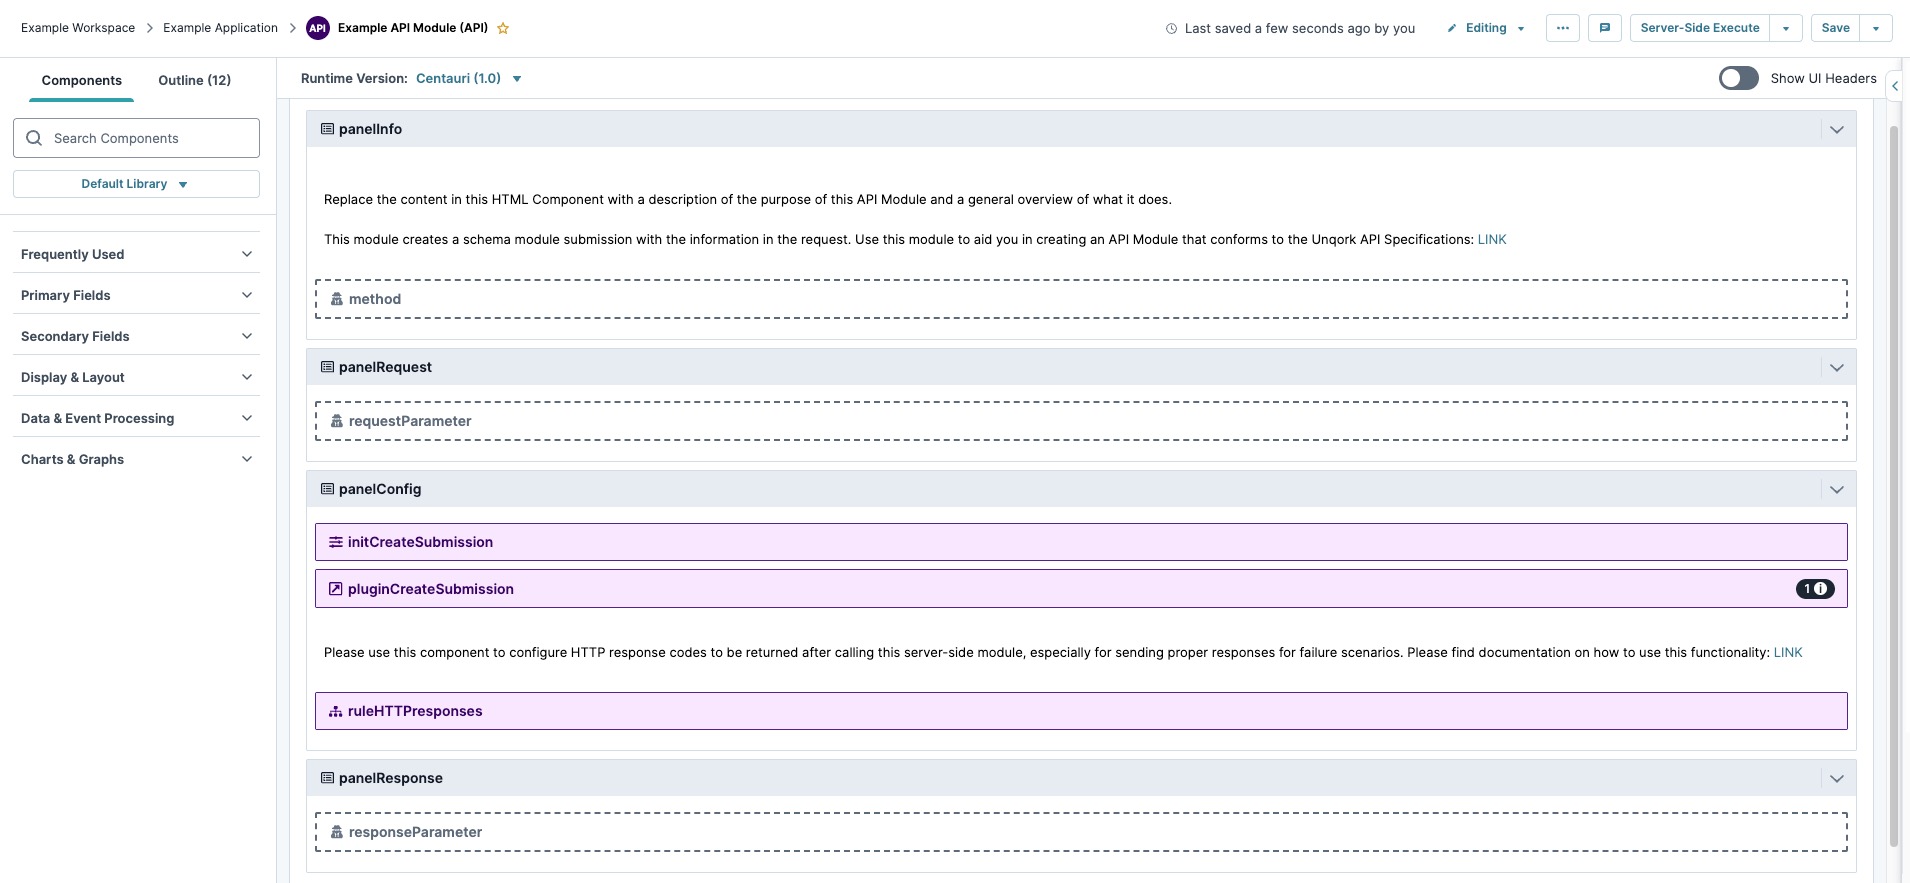Screen dimensions: 1910x883
Task: Click the method hidden component icon
Action: tap(337, 299)
